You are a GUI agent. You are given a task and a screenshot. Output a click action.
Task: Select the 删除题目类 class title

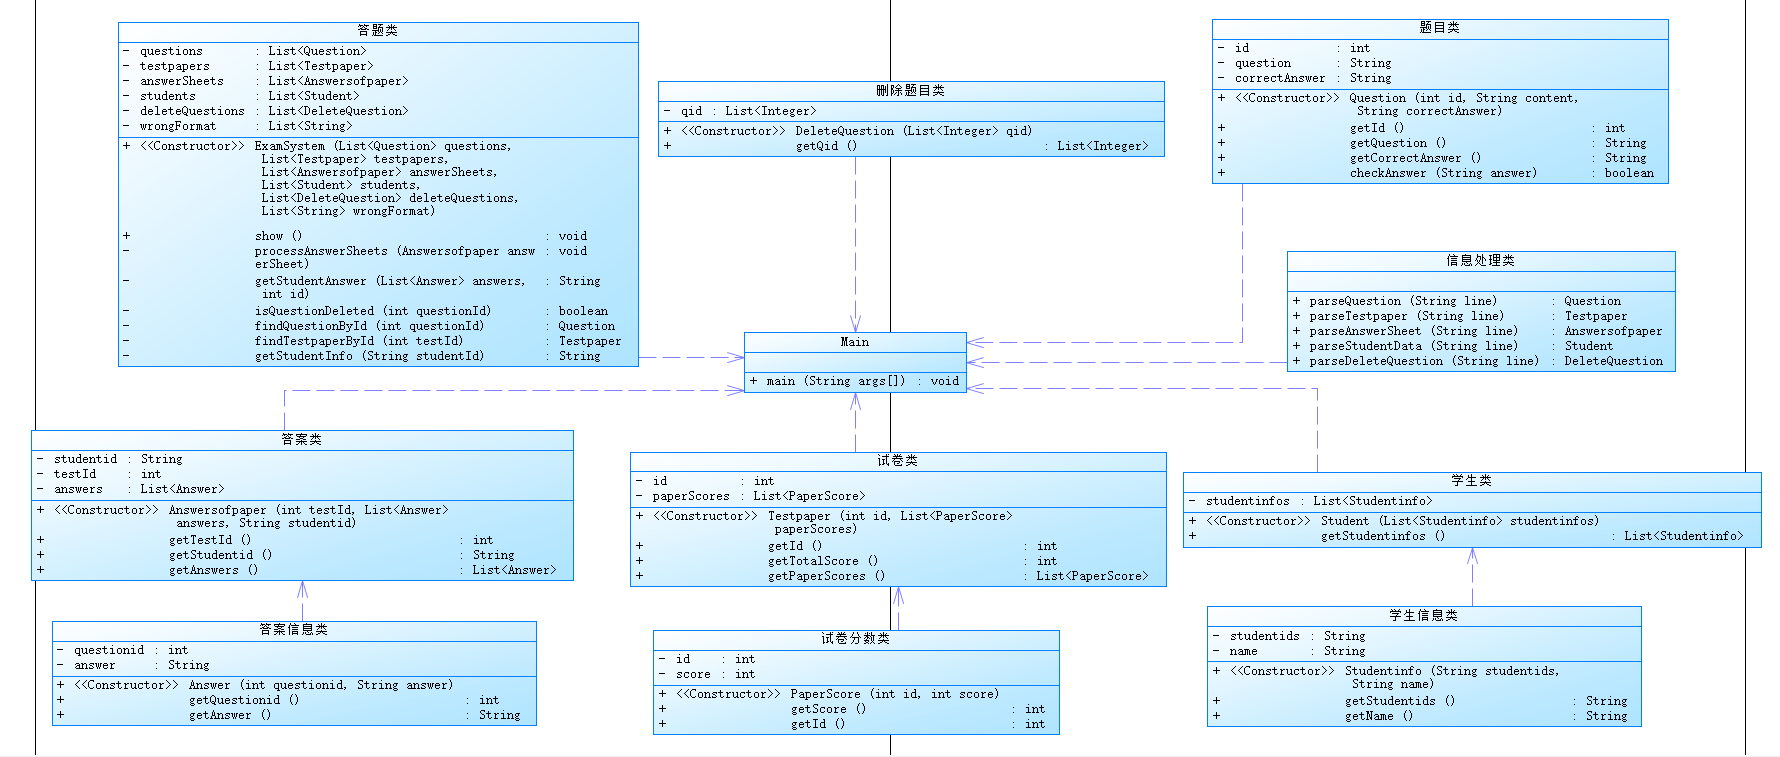(911, 91)
